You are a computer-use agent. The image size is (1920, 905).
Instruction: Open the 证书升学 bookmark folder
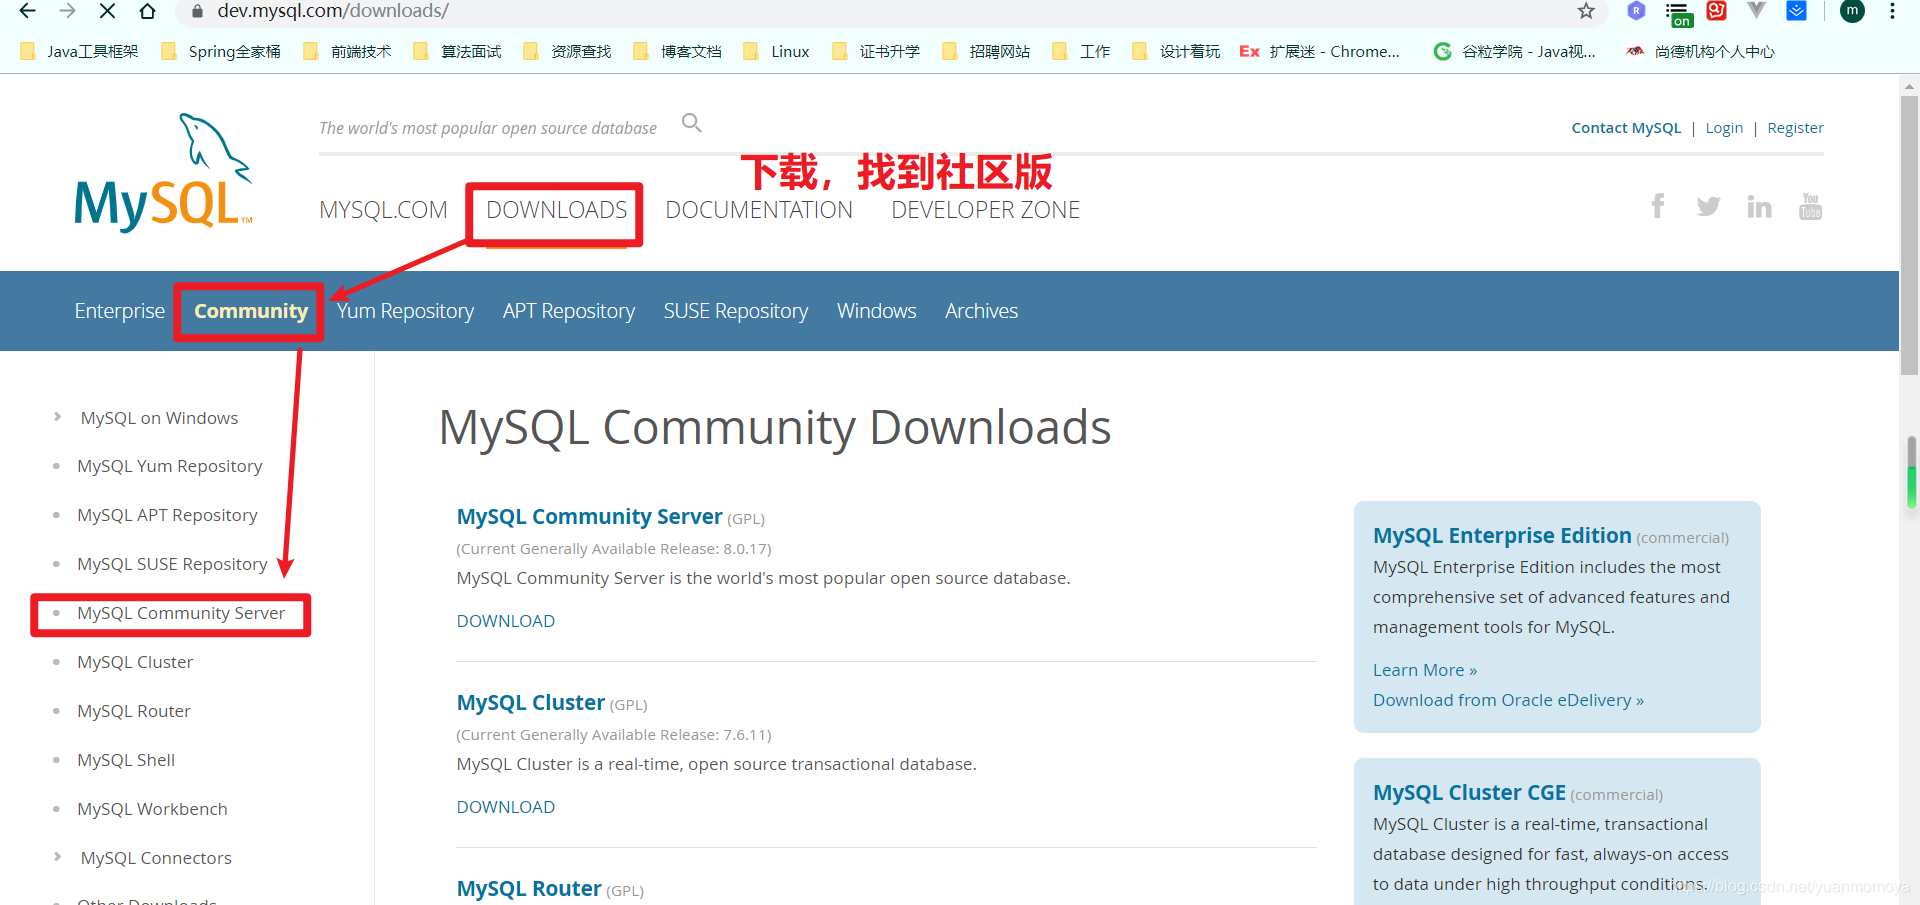[x=876, y=52]
